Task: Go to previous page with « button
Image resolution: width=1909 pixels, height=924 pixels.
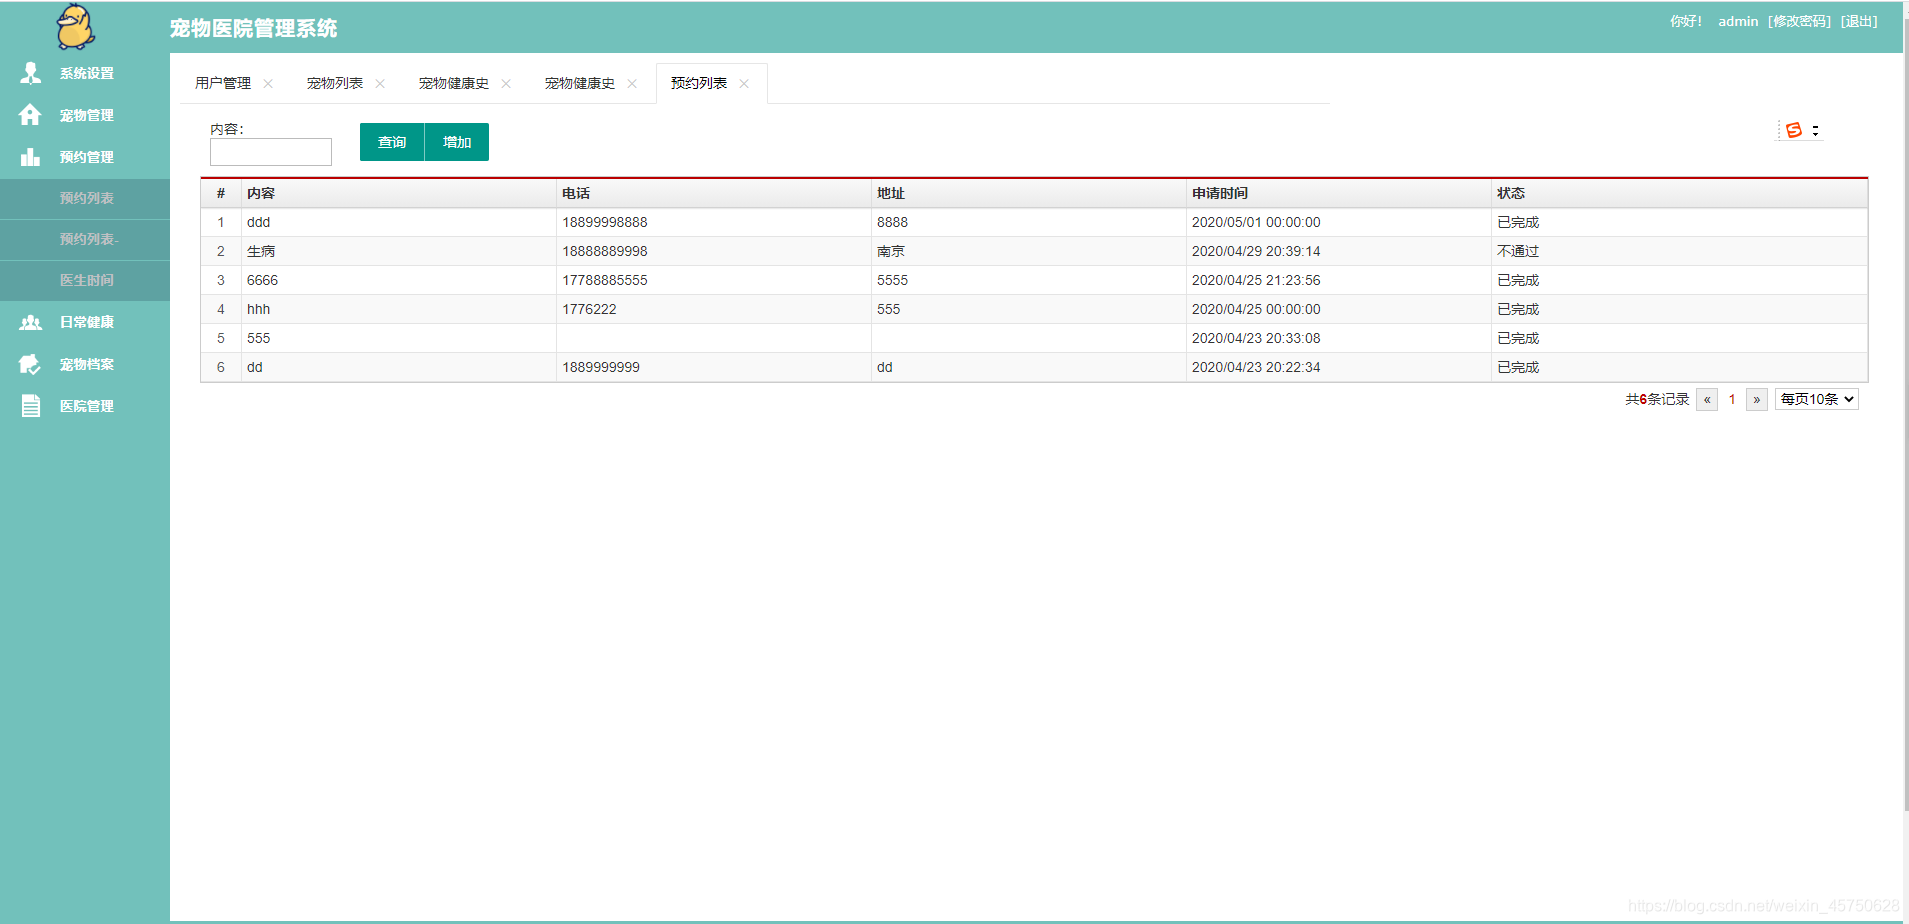Action: [1707, 399]
